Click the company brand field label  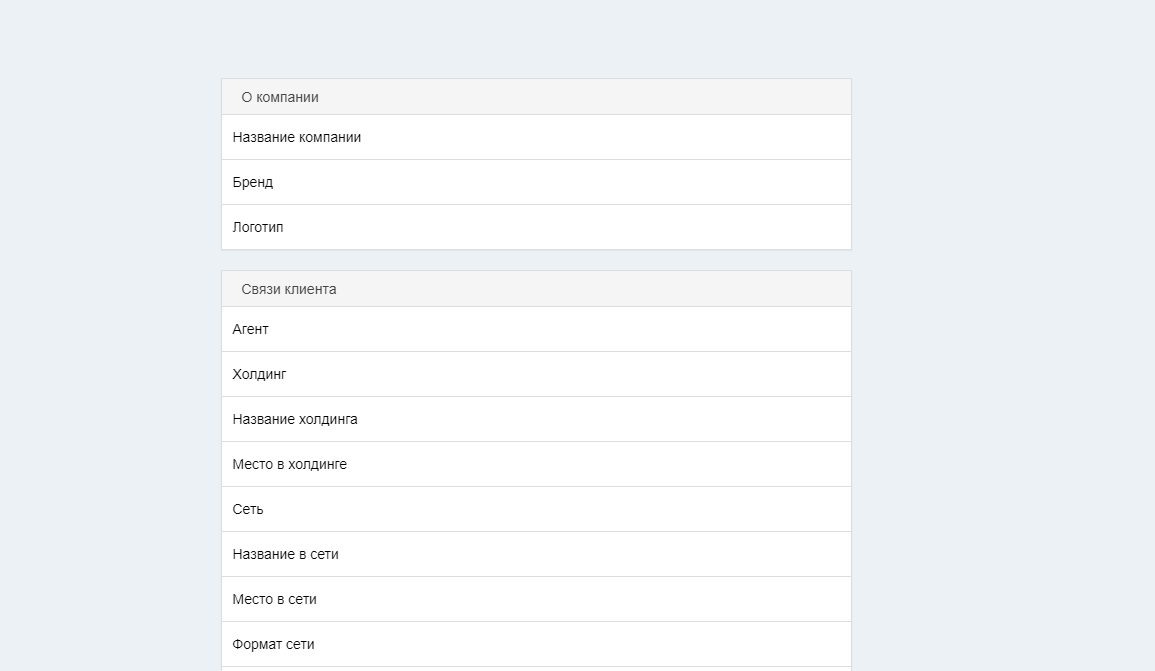[253, 182]
